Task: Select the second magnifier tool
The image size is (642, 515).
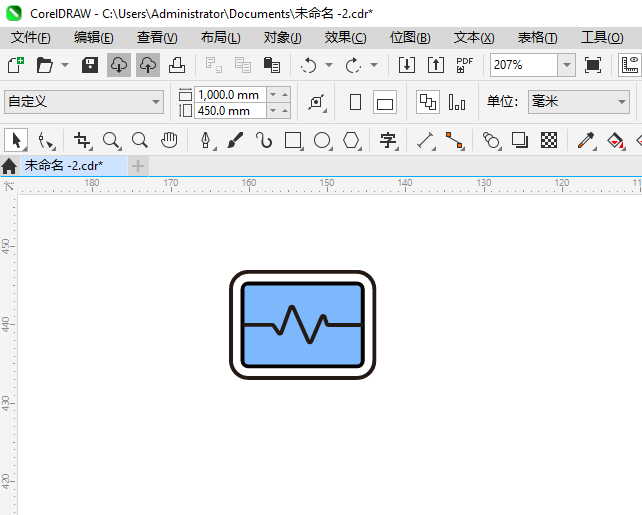Action: tap(140, 140)
